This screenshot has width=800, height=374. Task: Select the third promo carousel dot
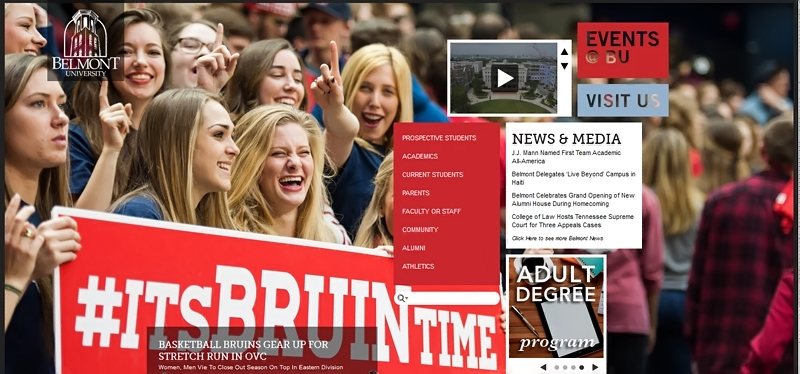(573, 367)
